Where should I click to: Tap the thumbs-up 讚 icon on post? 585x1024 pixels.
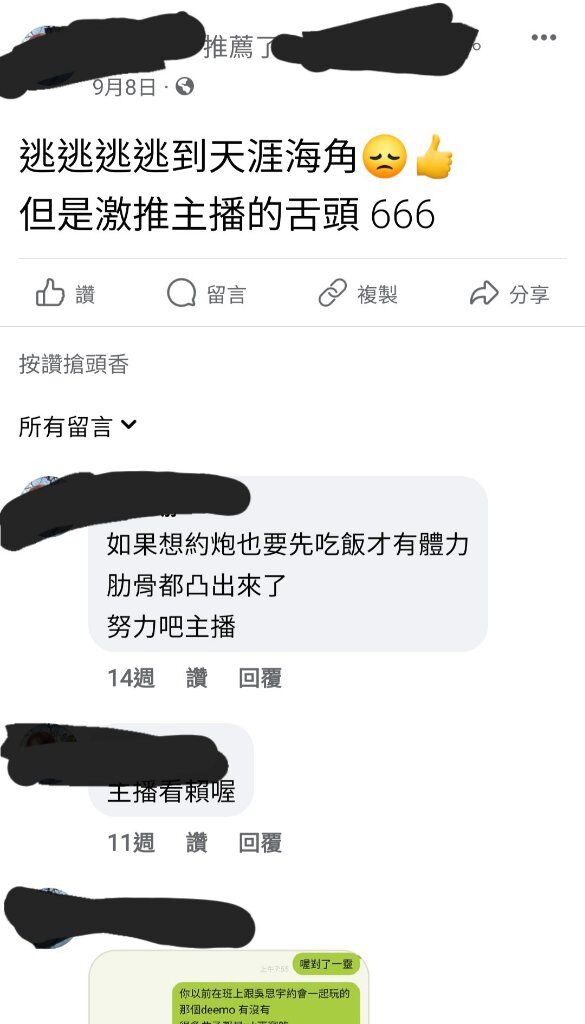coord(50,293)
